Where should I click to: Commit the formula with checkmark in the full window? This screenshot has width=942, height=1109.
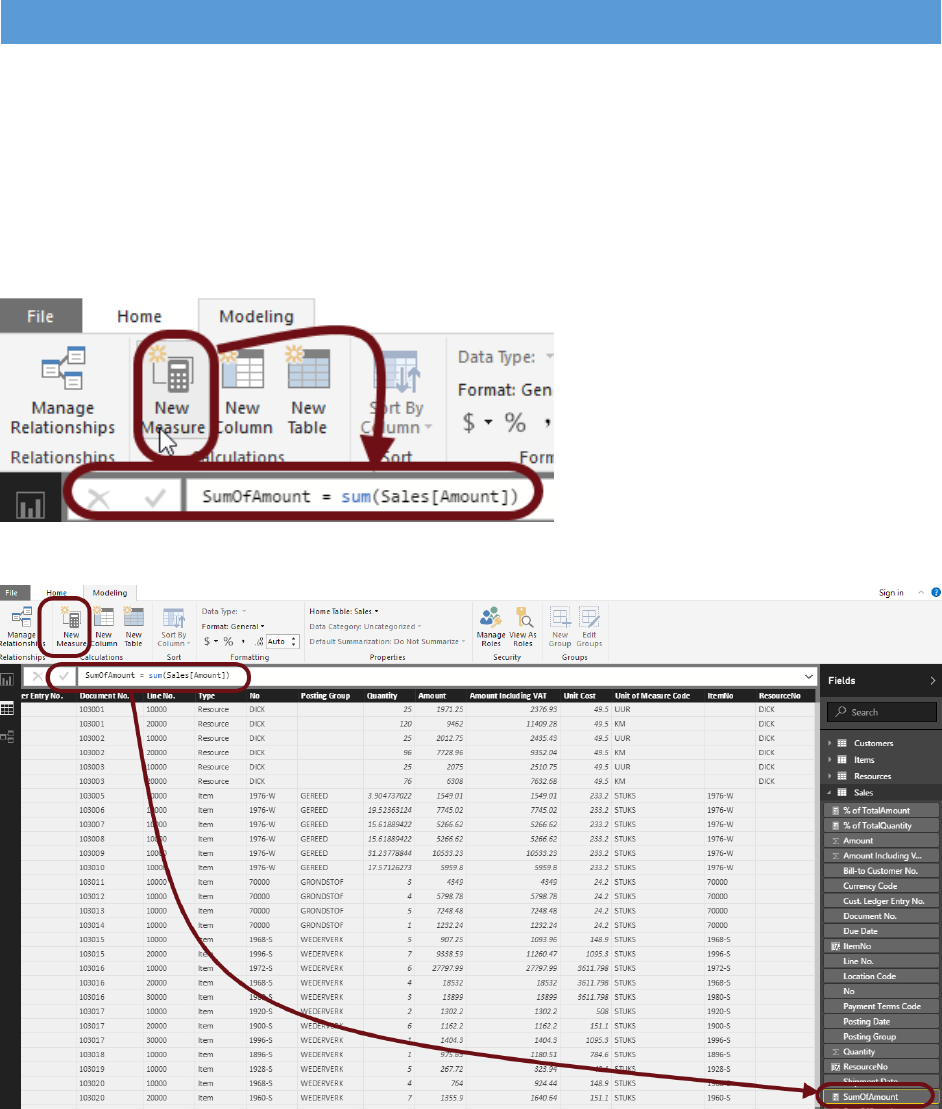(x=64, y=676)
